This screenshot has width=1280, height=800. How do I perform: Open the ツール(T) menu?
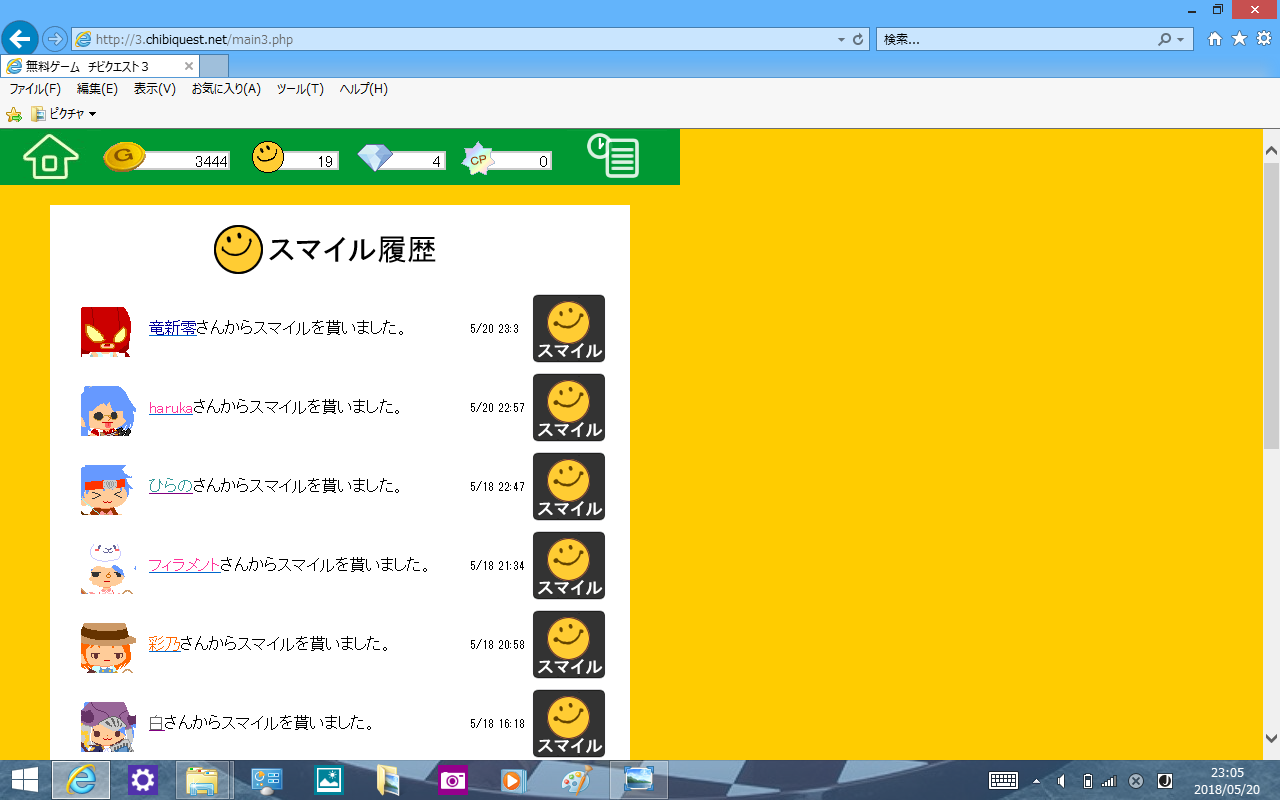[300, 89]
